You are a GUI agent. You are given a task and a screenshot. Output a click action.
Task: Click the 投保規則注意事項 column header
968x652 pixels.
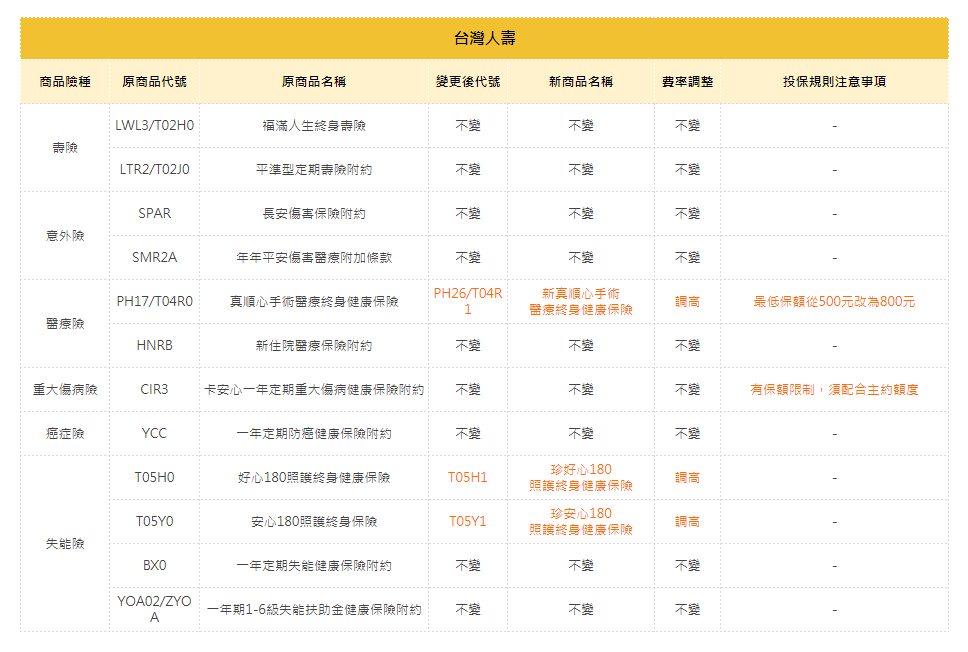(835, 82)
